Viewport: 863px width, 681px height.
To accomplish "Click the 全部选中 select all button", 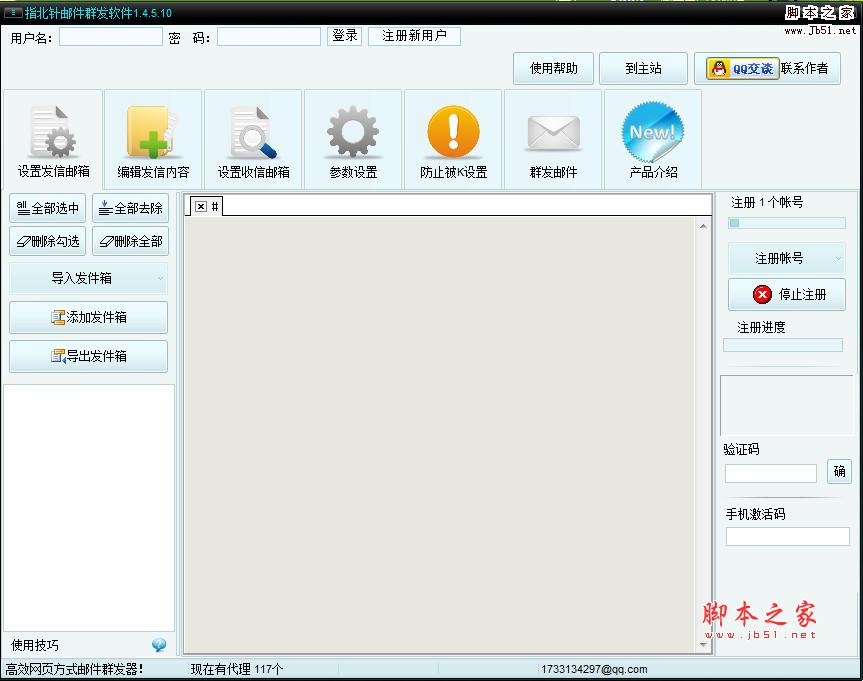I will [48, 209].
